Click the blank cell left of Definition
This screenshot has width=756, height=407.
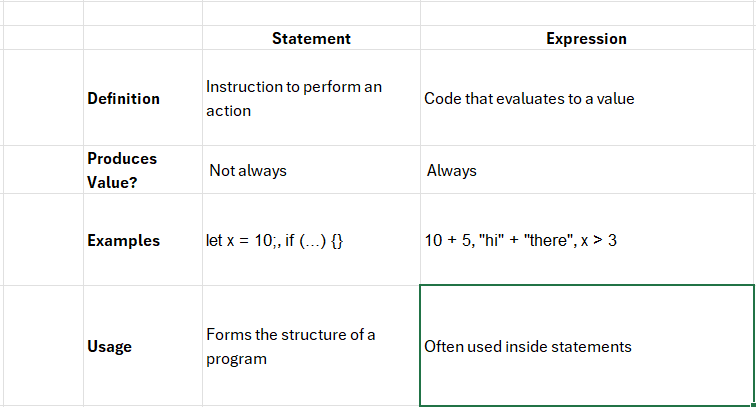tap(43, 97)
